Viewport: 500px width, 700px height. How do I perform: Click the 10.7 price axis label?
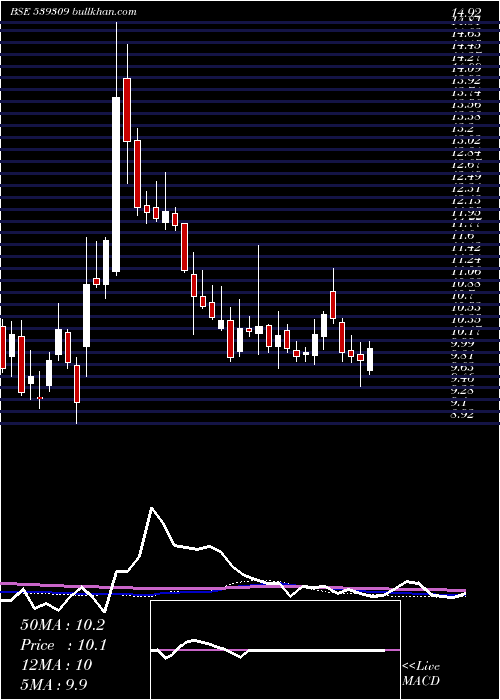pos(462,296)
